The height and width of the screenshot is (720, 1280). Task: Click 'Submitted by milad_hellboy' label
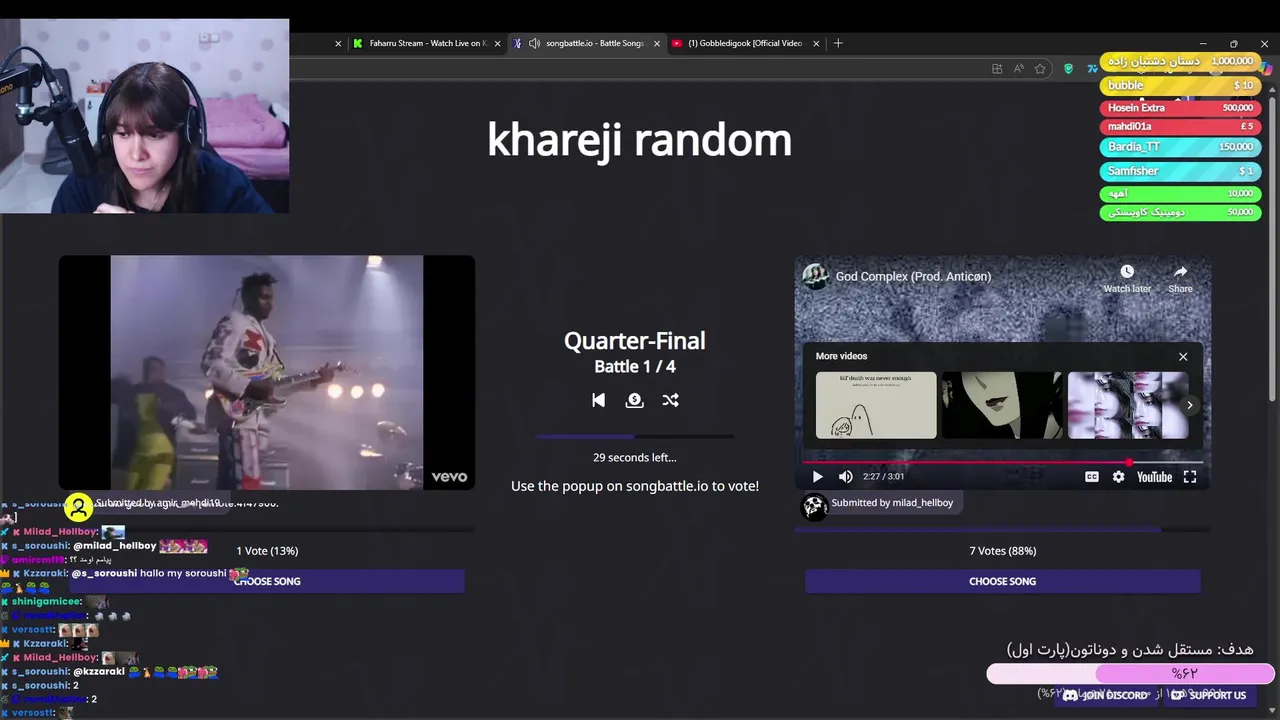click(x=892, y=503)
